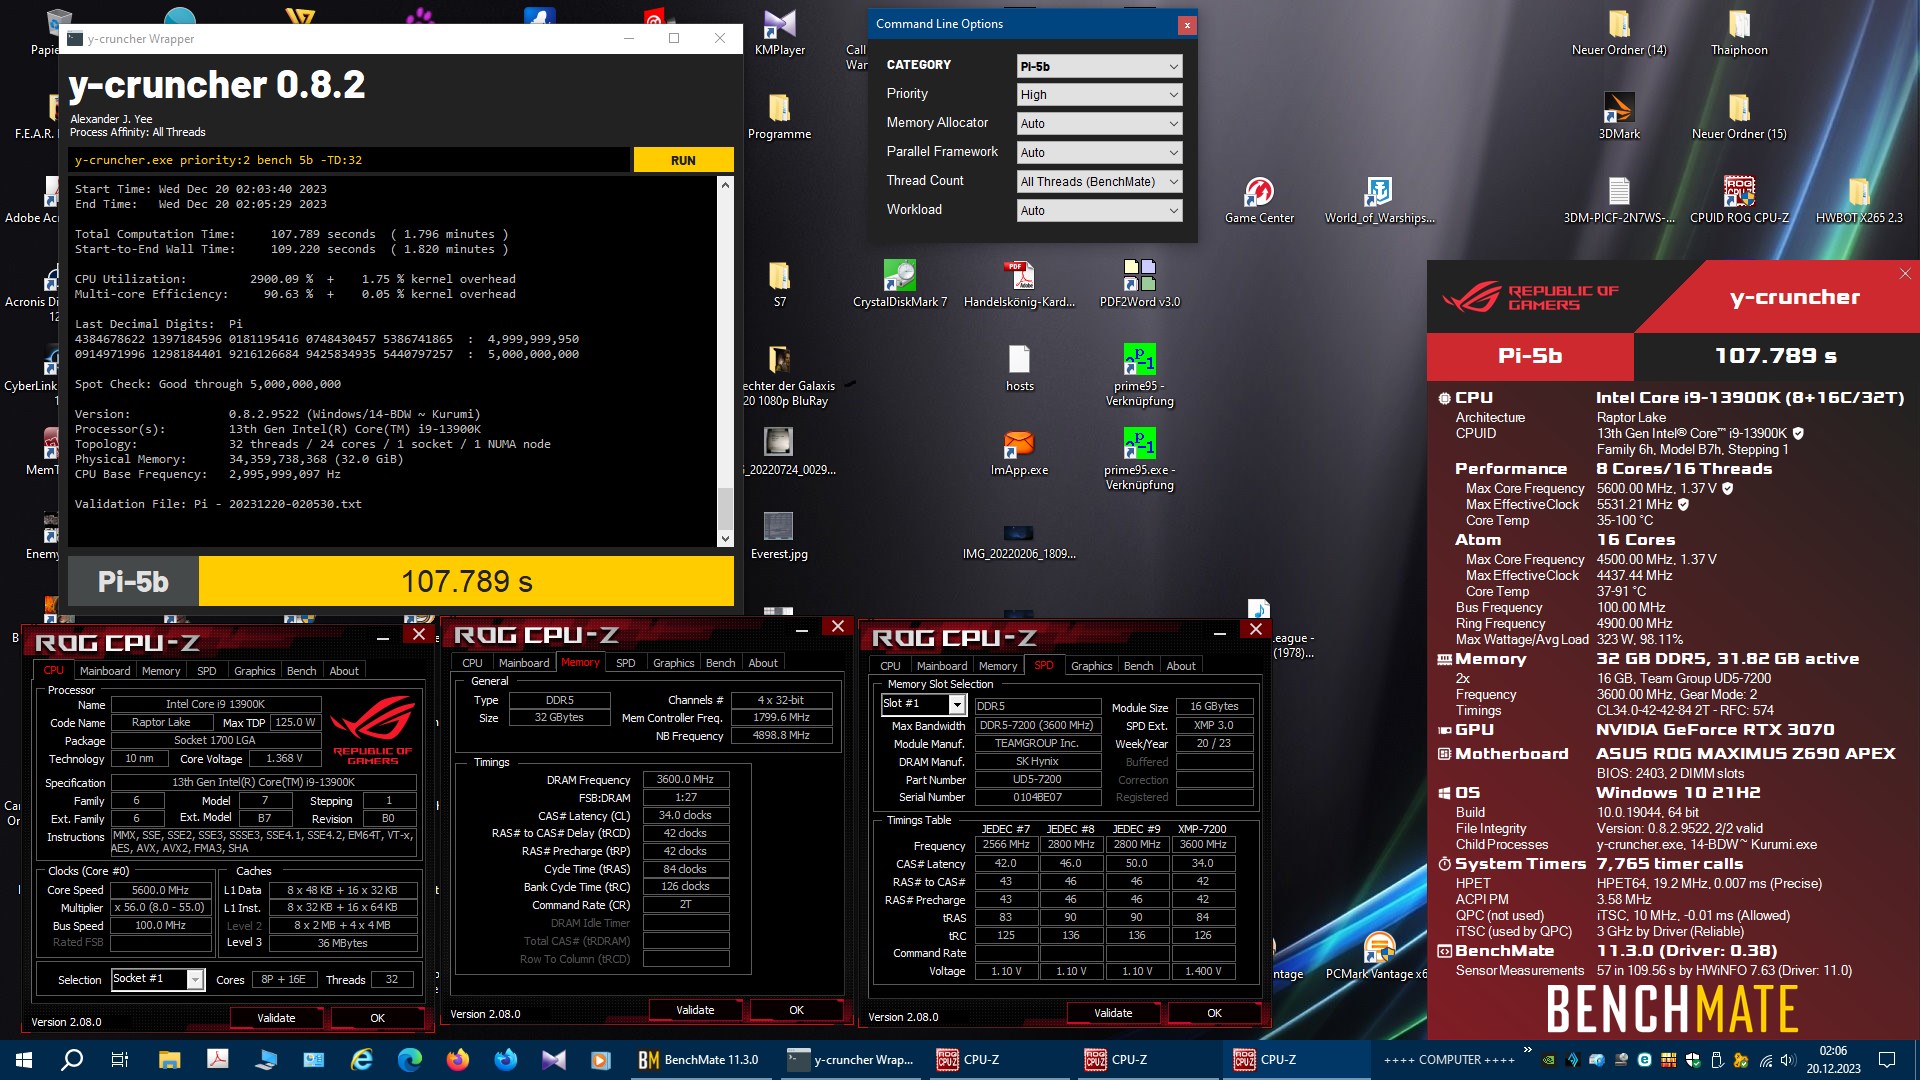Launch CrystalDiskMark 7 from desktop
Viewport: 1920px width, 1080px height.
tap(899, 284)
